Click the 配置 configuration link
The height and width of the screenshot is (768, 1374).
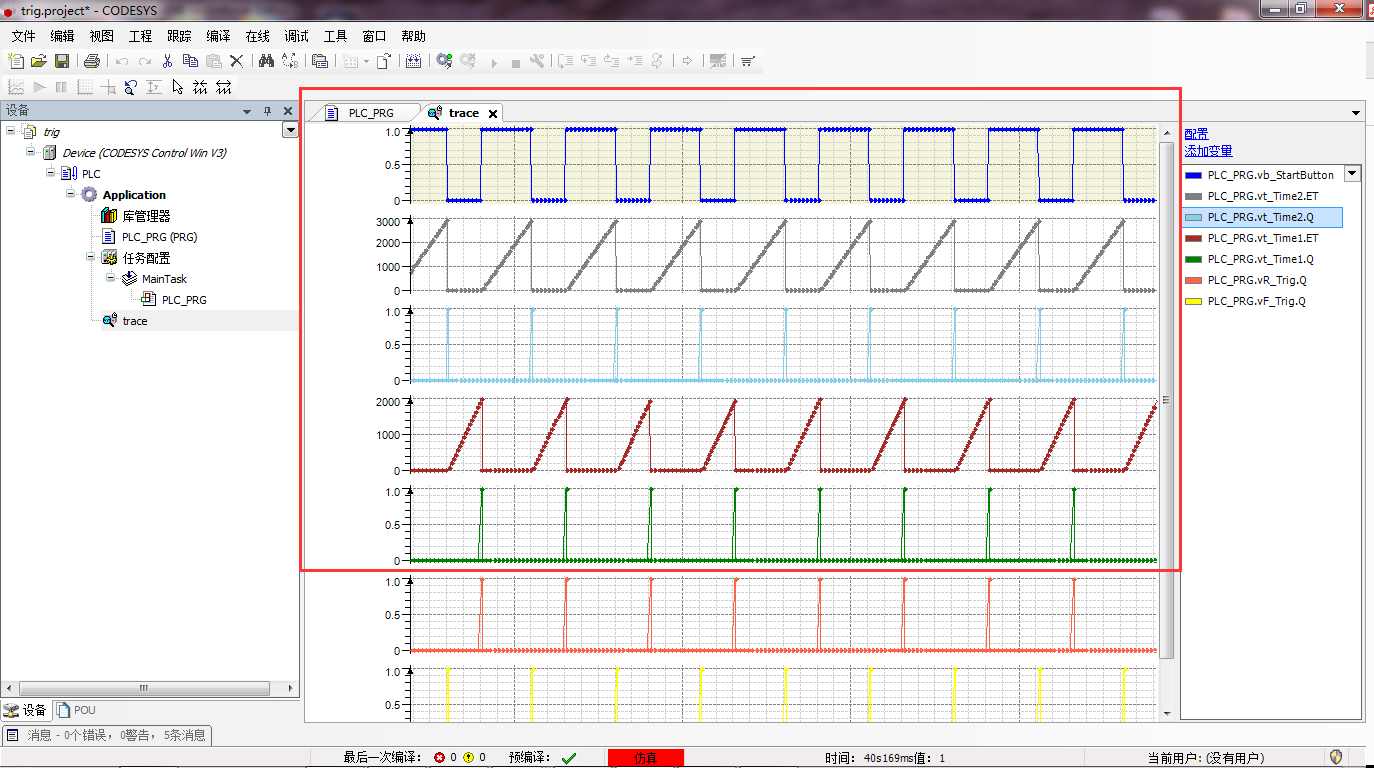tap(1196, 134)
